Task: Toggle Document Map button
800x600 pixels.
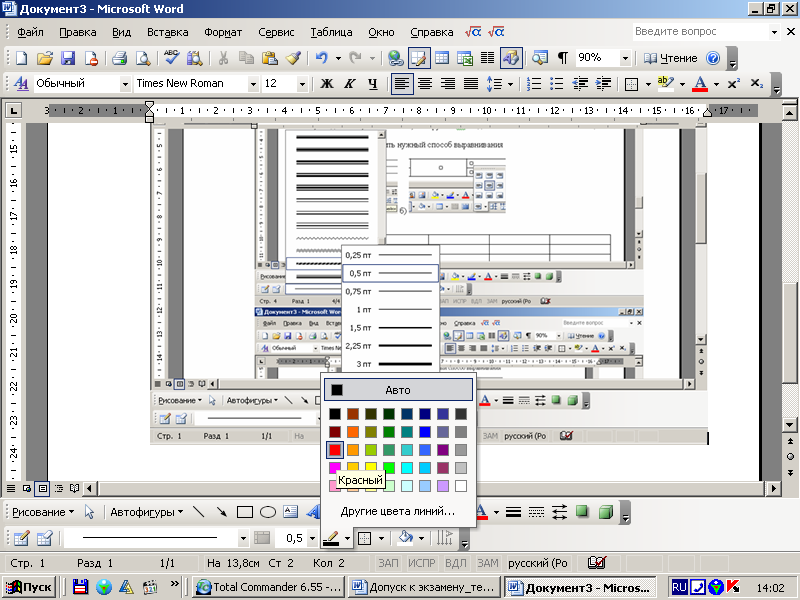Action: (540, 58)
